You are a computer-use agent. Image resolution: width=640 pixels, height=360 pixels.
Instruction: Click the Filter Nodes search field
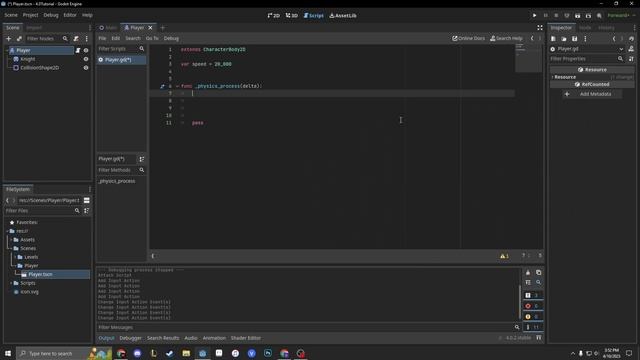47,38
